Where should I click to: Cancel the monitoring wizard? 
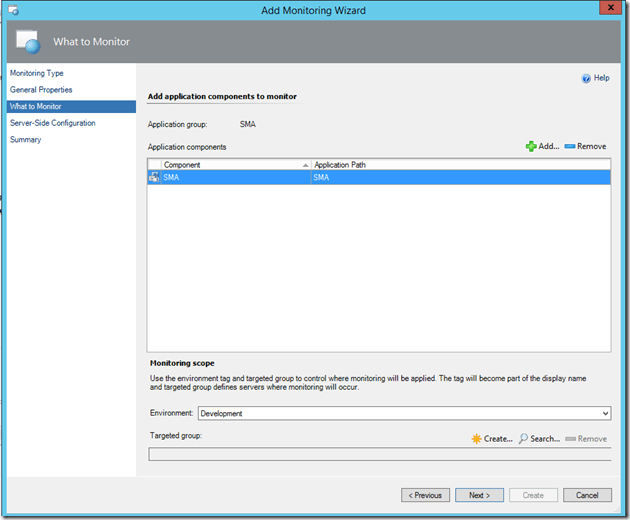point(587,495)
